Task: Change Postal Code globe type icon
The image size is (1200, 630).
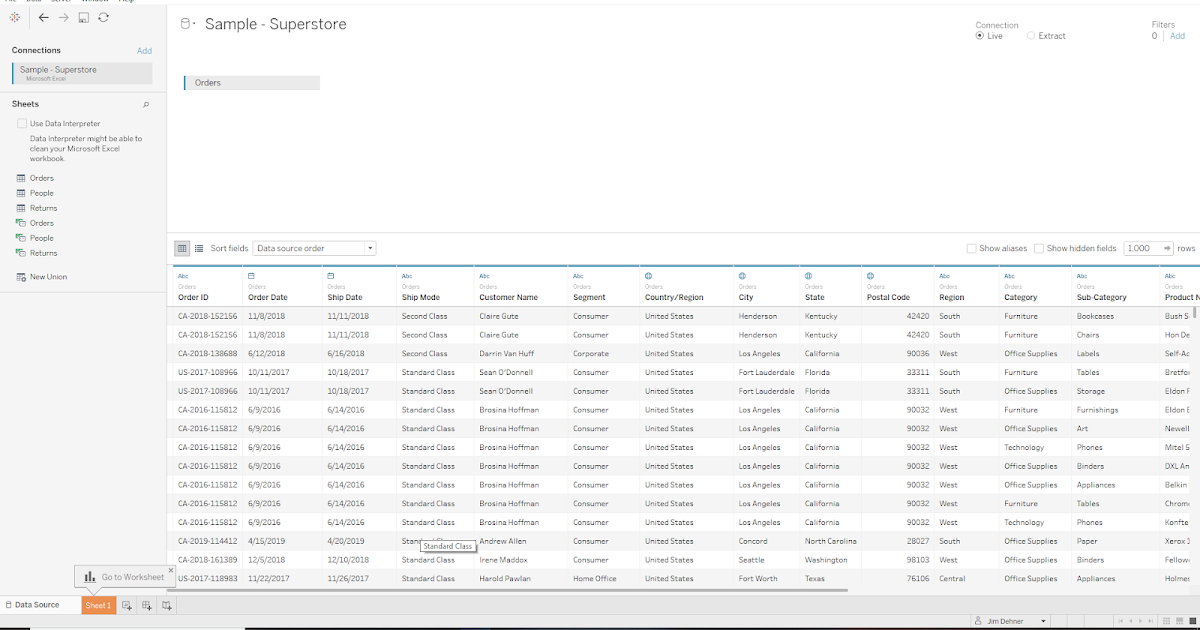Action: 870,276
